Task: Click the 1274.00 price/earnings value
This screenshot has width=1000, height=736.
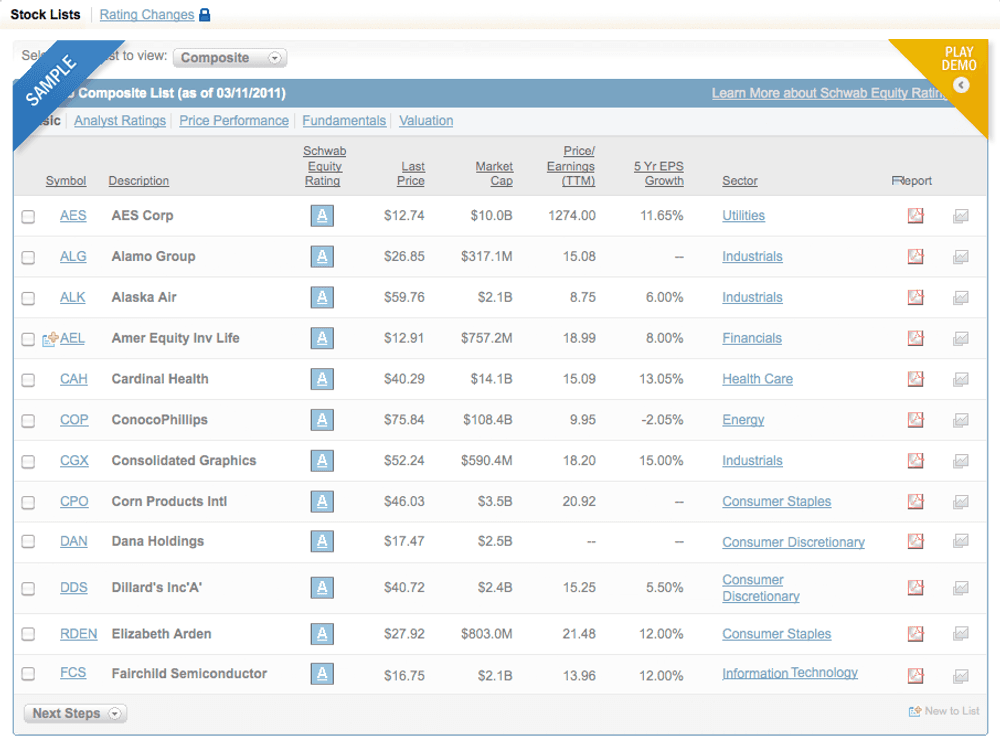Action: point(571,216)
